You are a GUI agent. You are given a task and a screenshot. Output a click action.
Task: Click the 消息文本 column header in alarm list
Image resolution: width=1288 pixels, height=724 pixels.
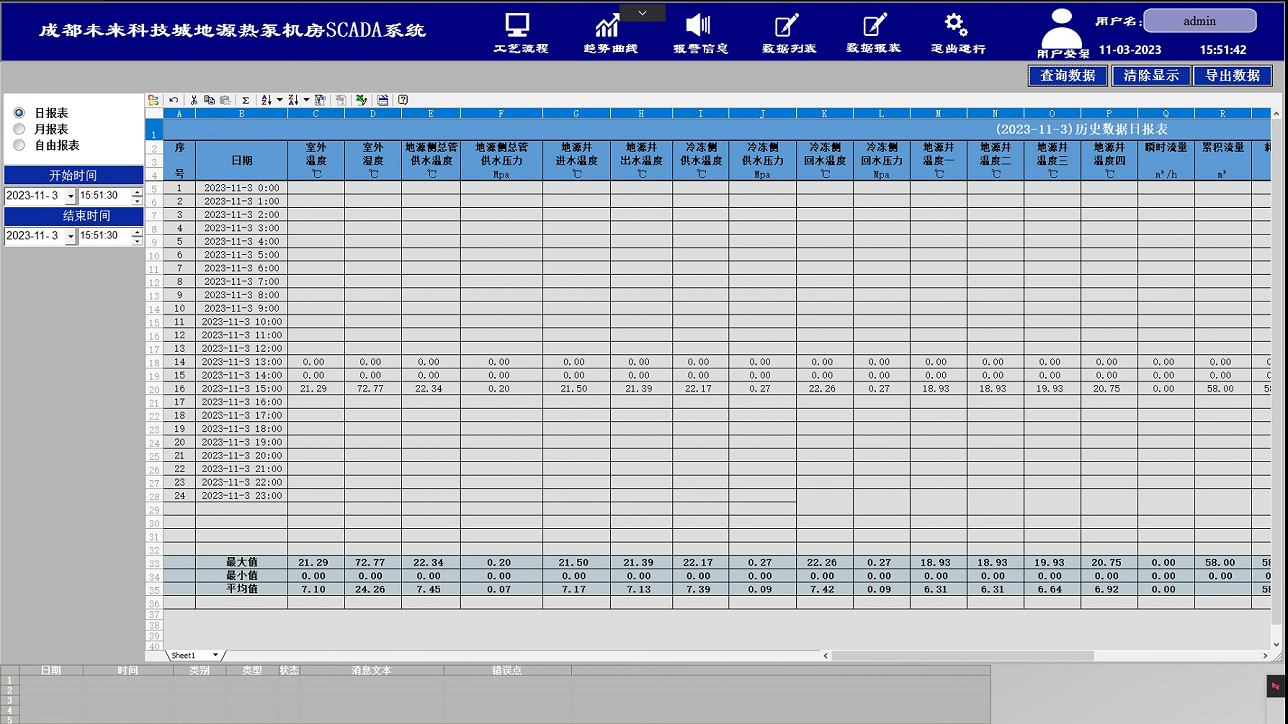tap(371, 670)
